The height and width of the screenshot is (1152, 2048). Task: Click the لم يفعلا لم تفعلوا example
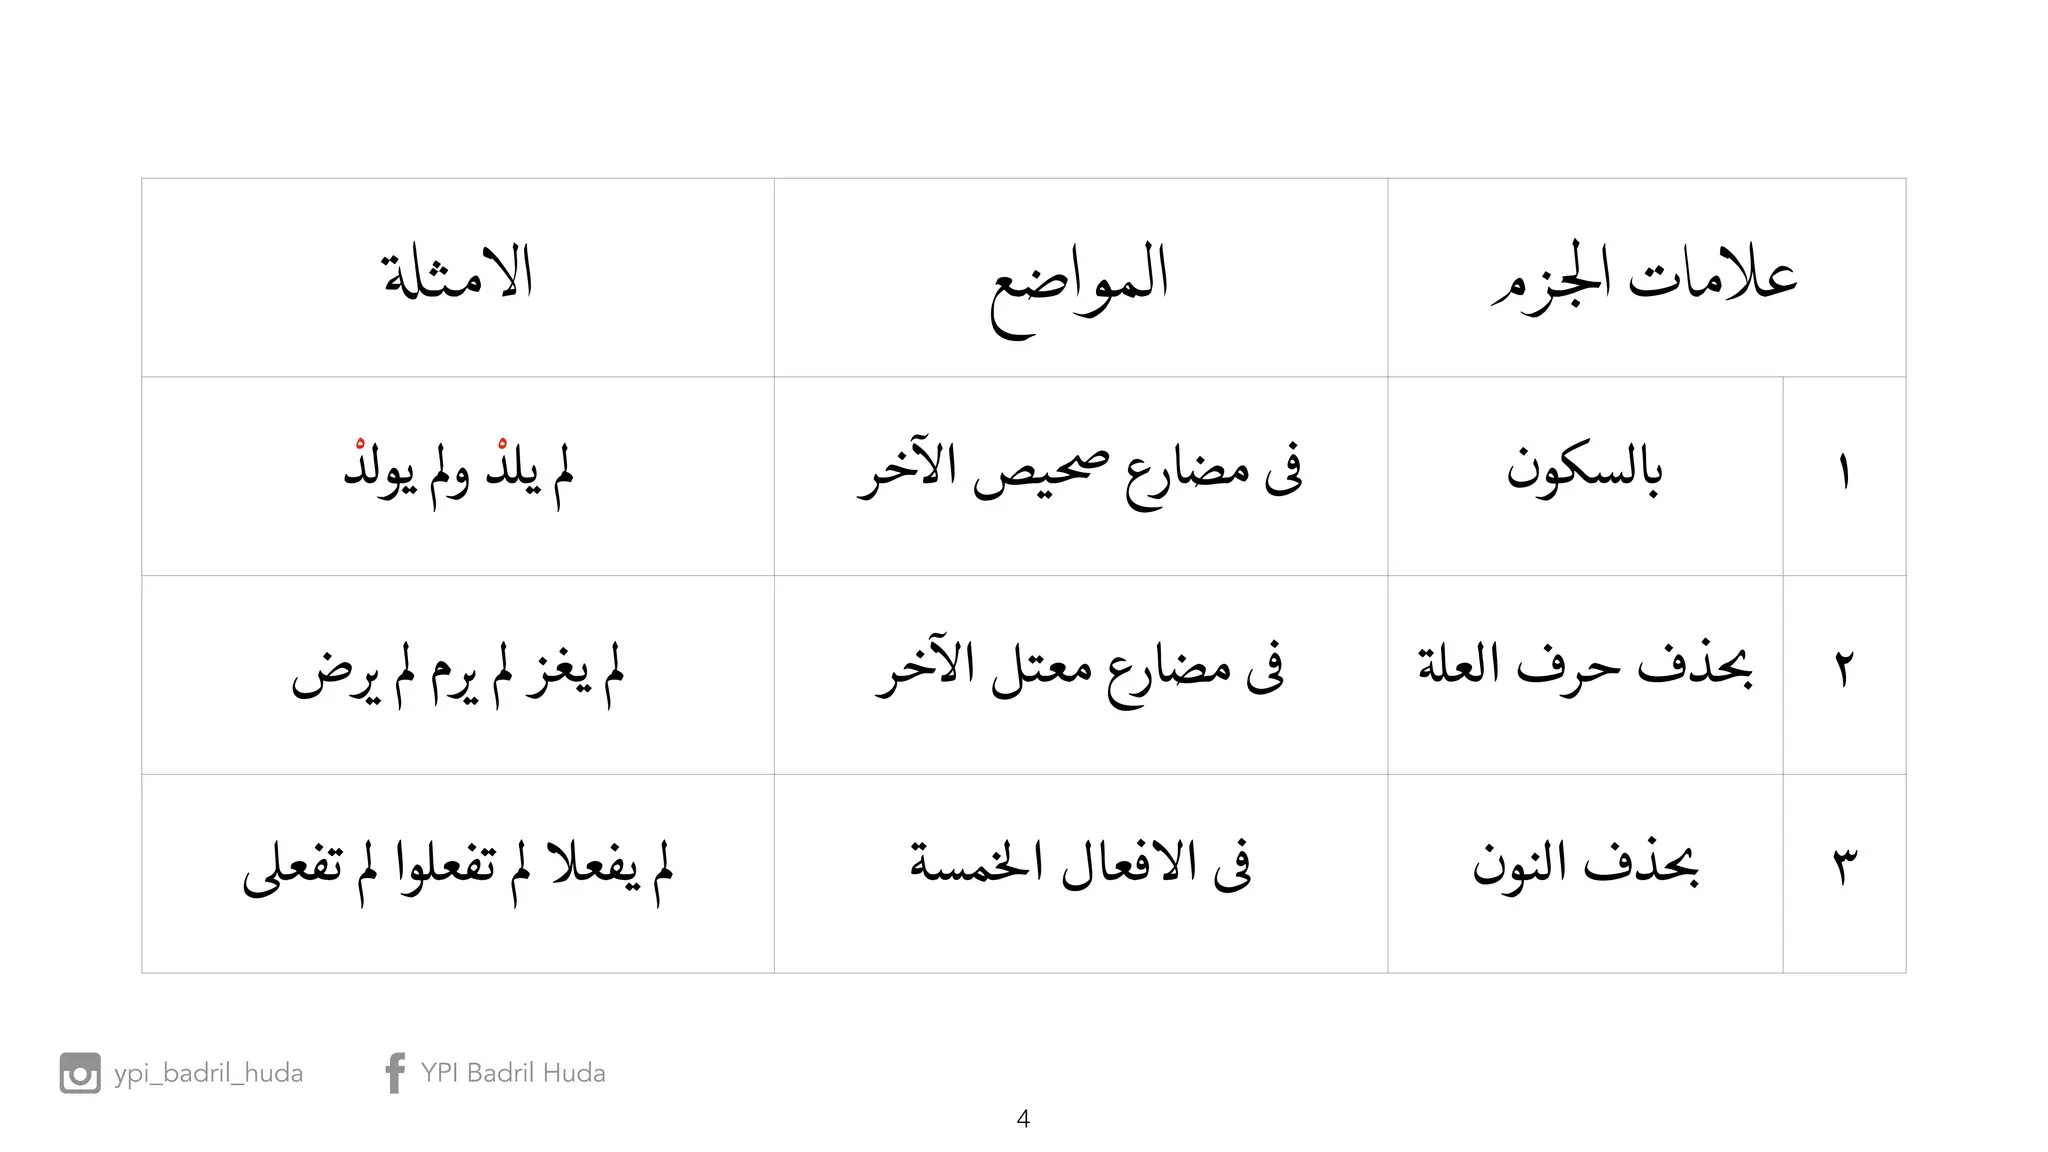[458, 873]
